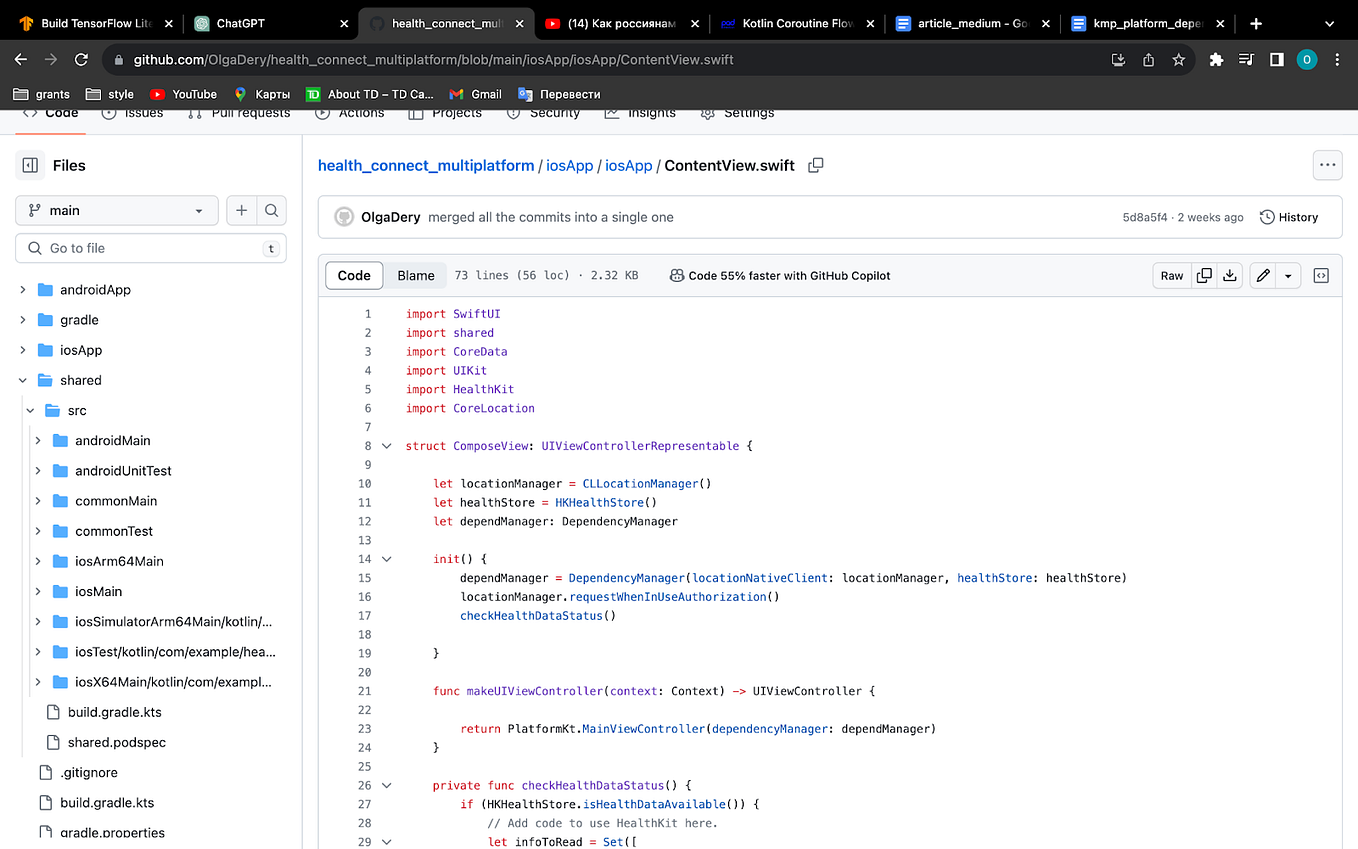1358x849 pixels.
Task: Bookmark this page with the star icon
Action: coord(1178,59)
